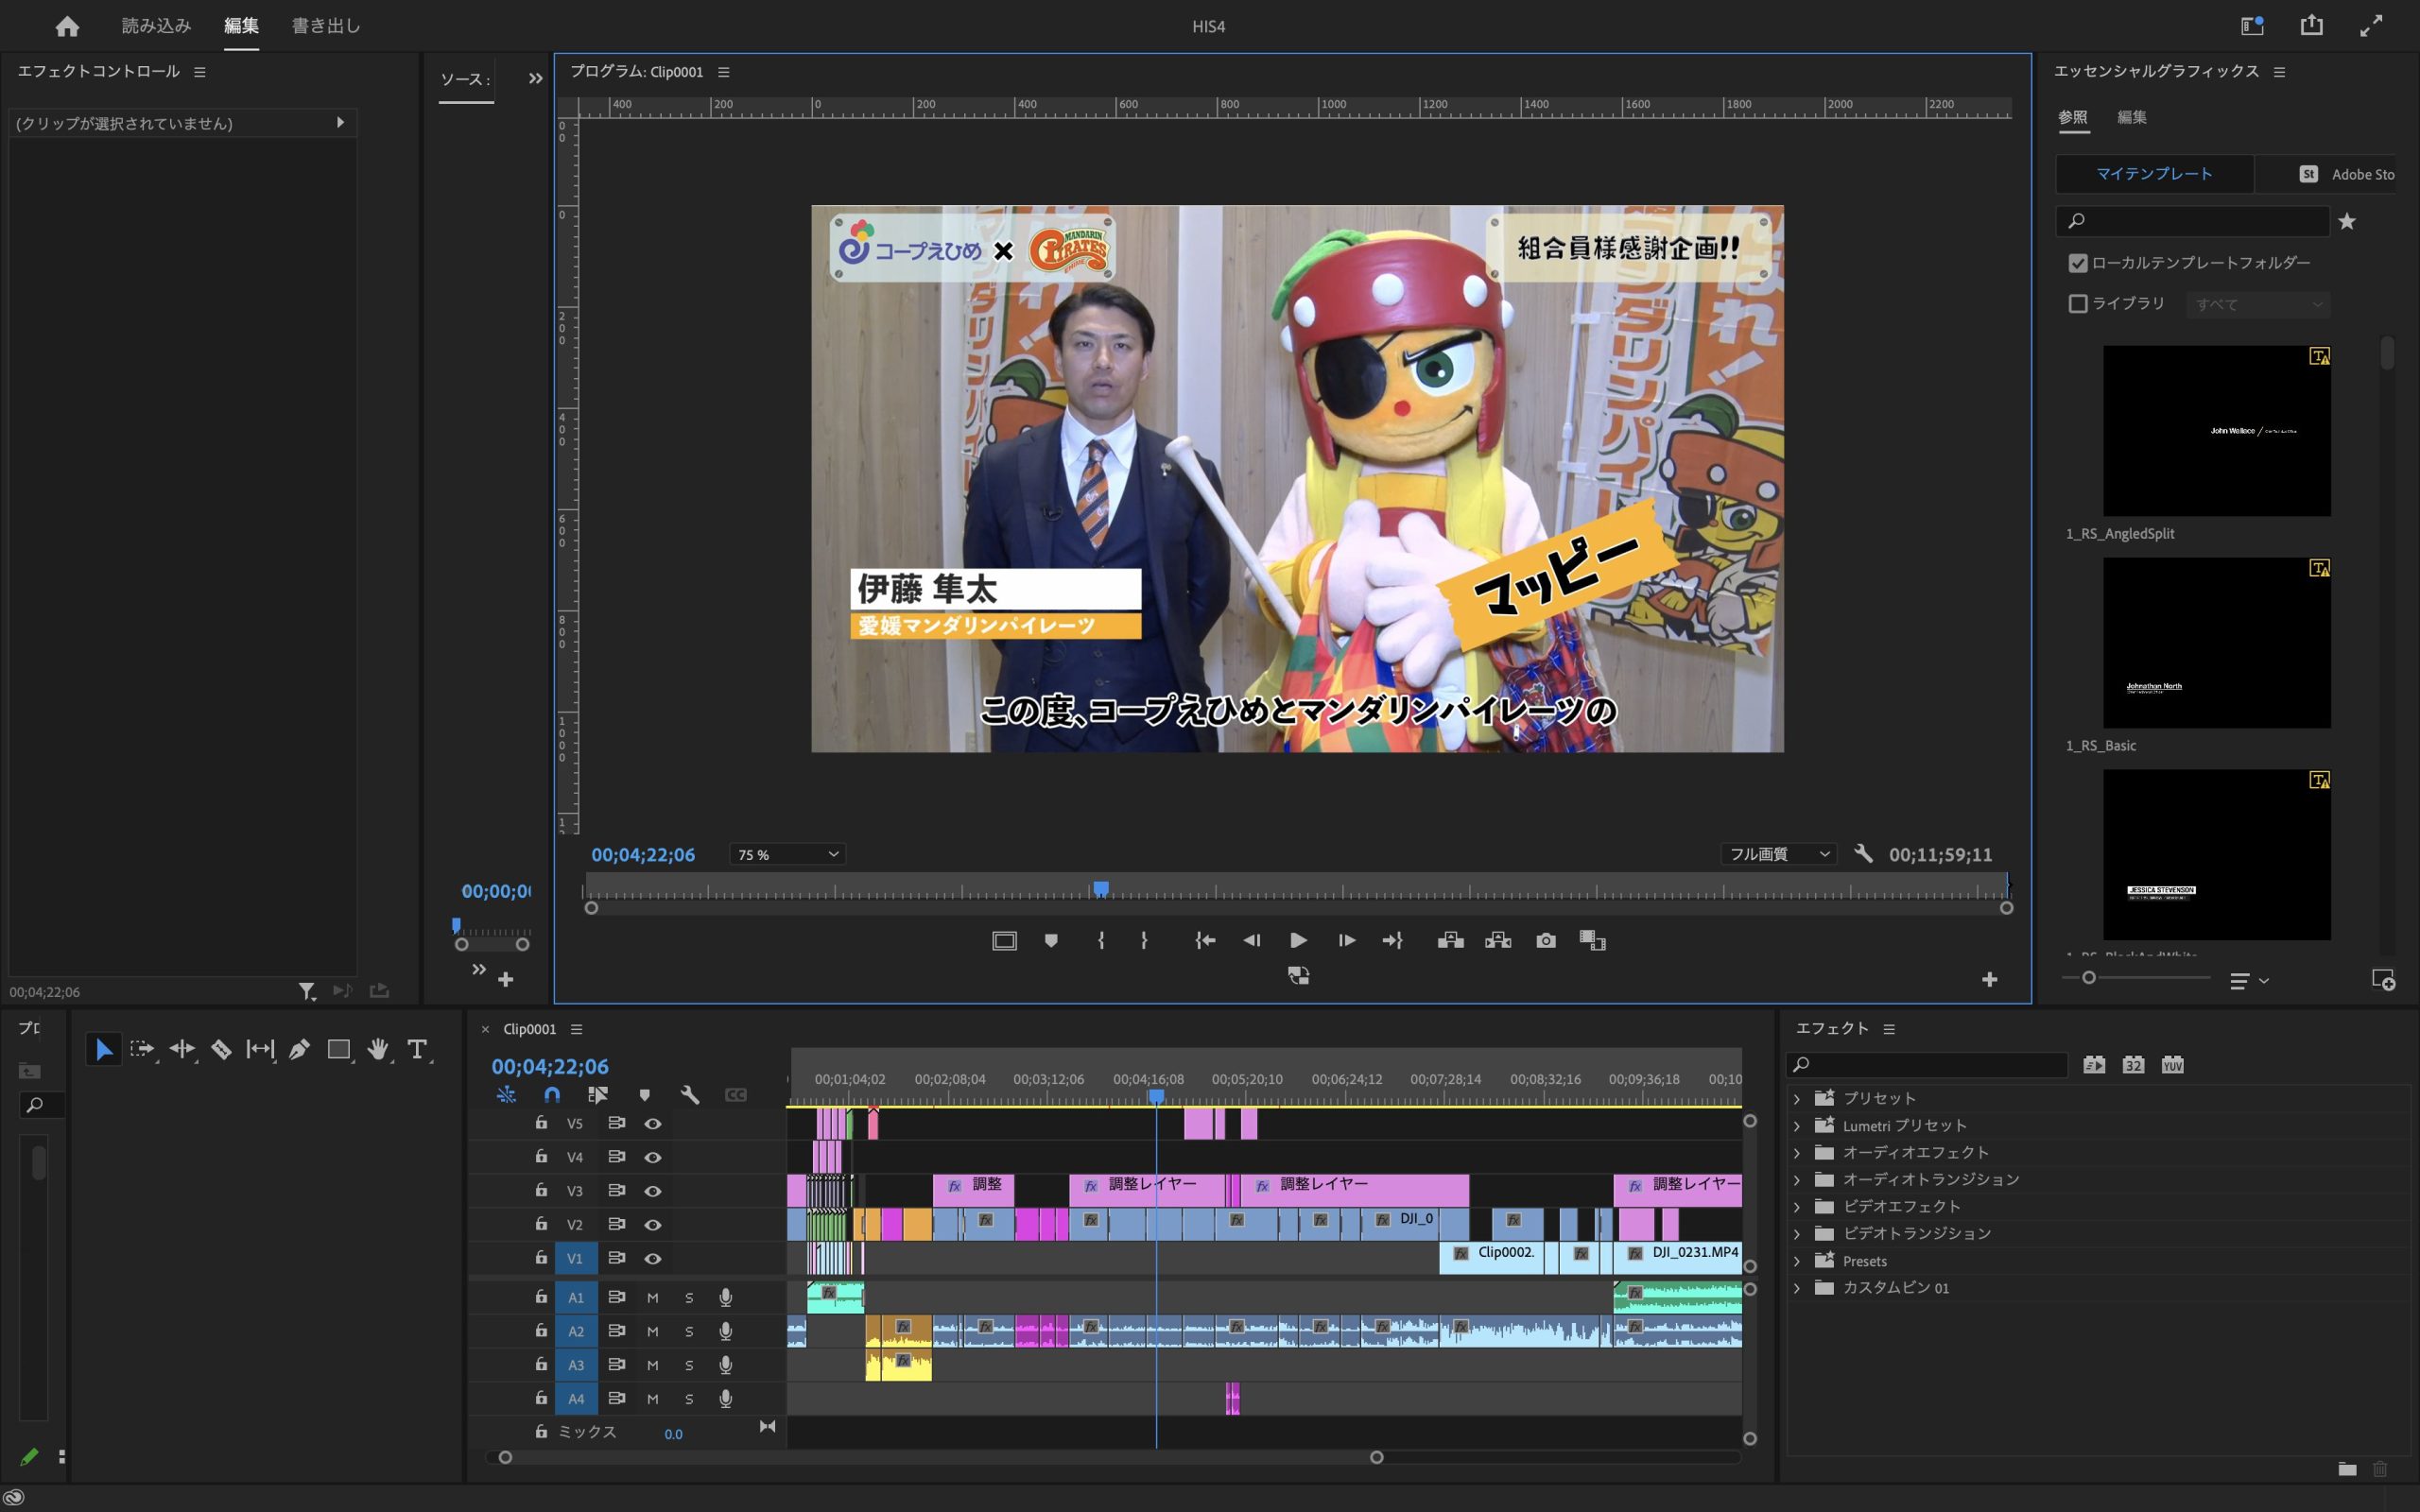Click Add Marker in program monitor

pyautogui.click(x=1051, y=940)
